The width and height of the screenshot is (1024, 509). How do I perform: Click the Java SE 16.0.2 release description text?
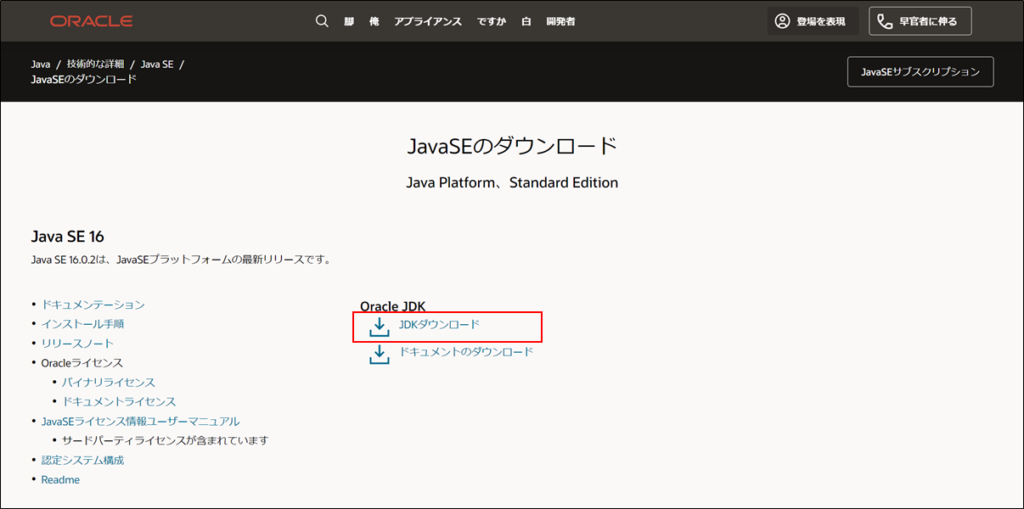181,260
